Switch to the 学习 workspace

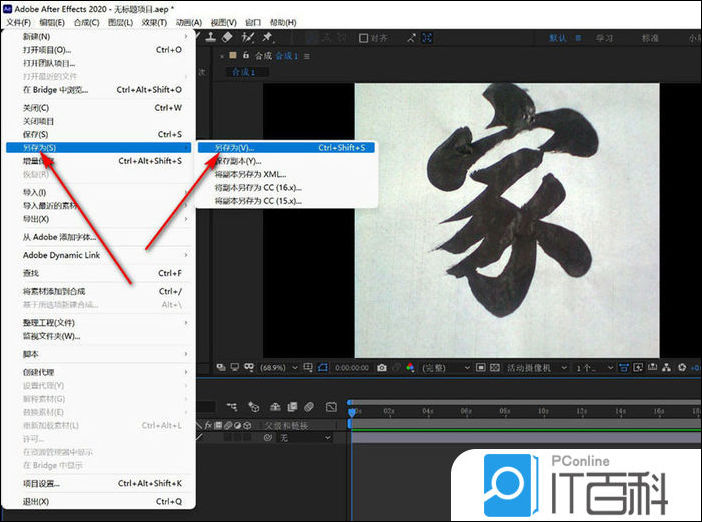[605, 38]
